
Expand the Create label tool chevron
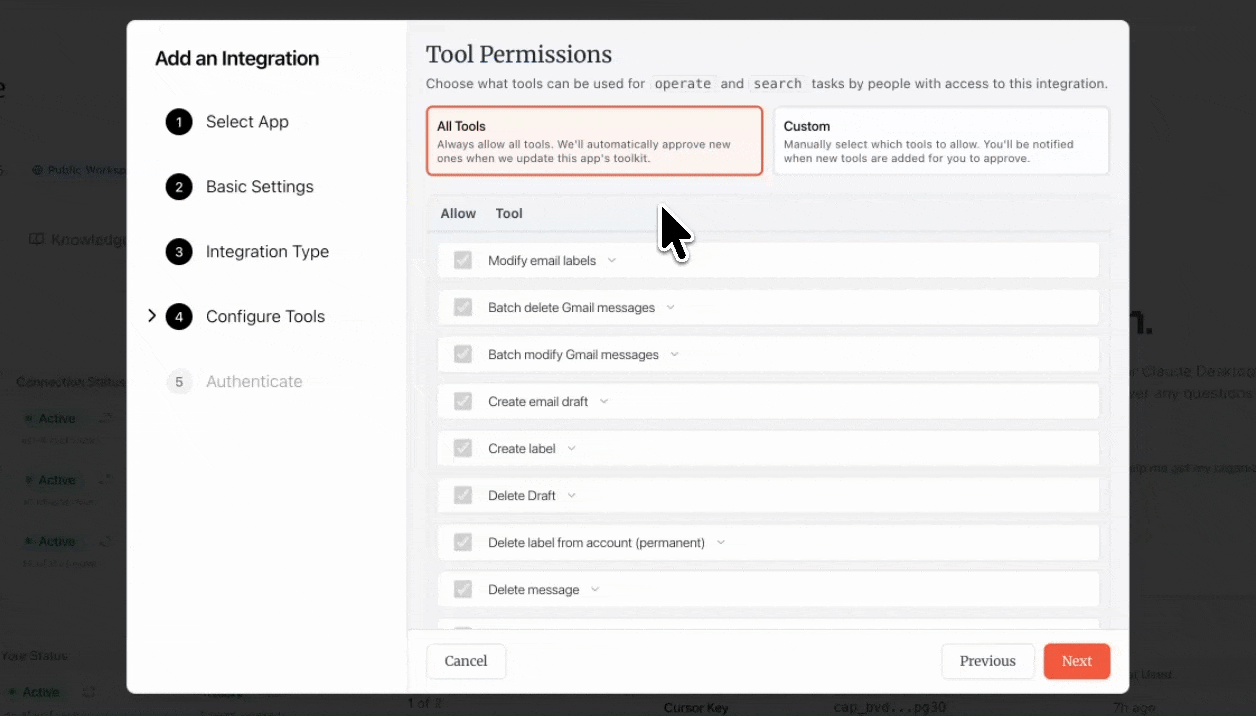[572, 449]
